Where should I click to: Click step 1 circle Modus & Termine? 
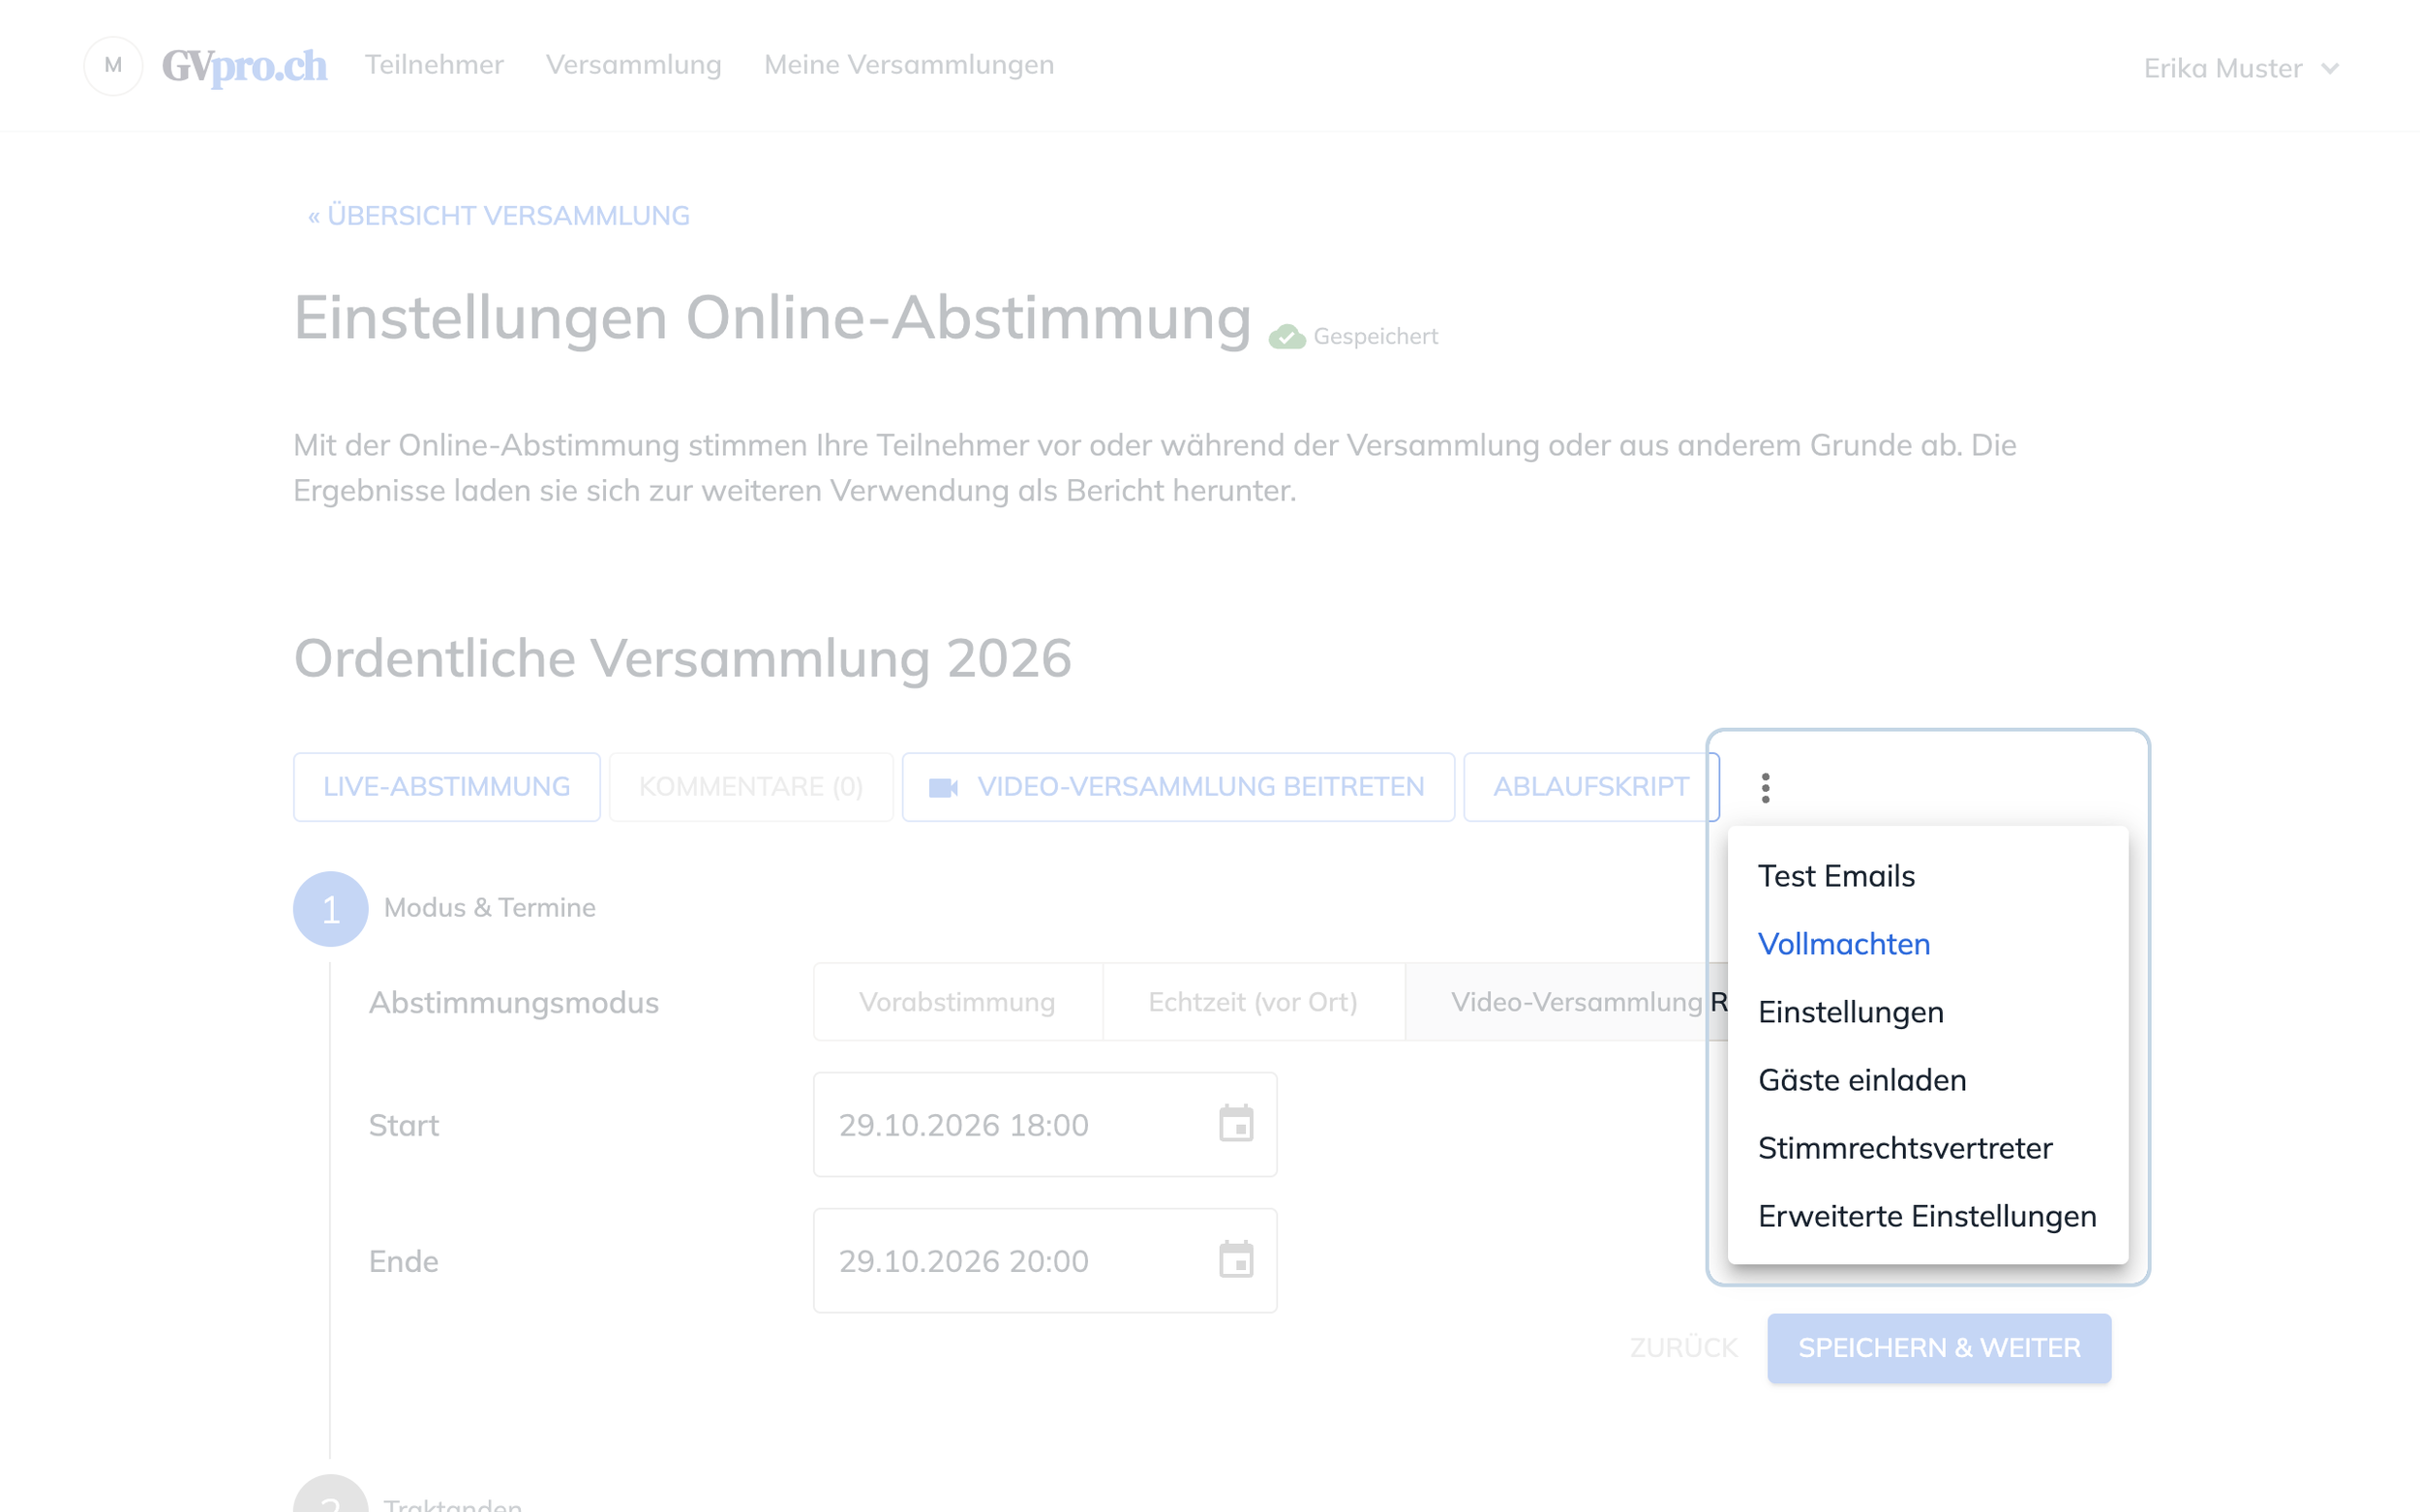pos(330,908)
